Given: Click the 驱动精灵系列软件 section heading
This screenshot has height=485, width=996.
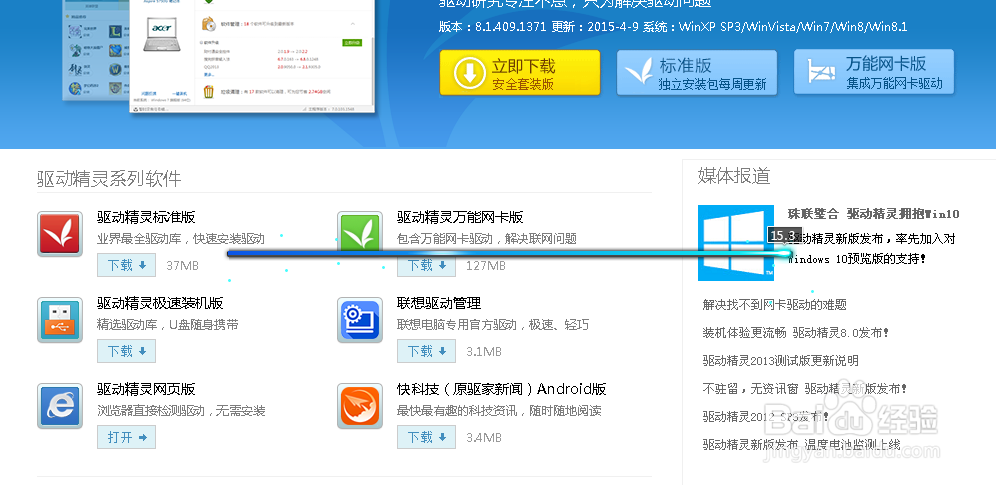Looking at the screenshot, I should click(x=109, y=178).
